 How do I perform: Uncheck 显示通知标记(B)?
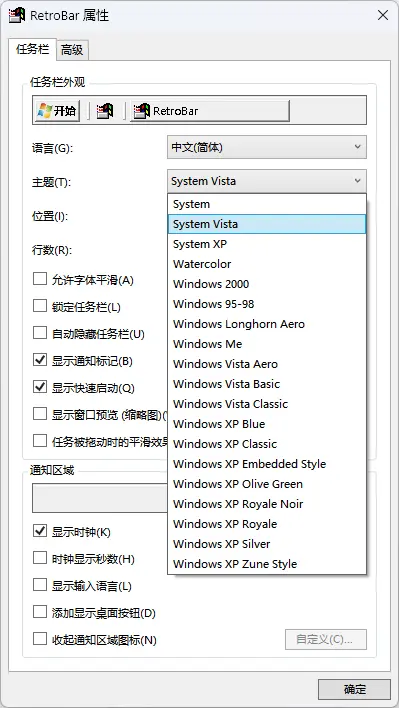tap(40, 360)
